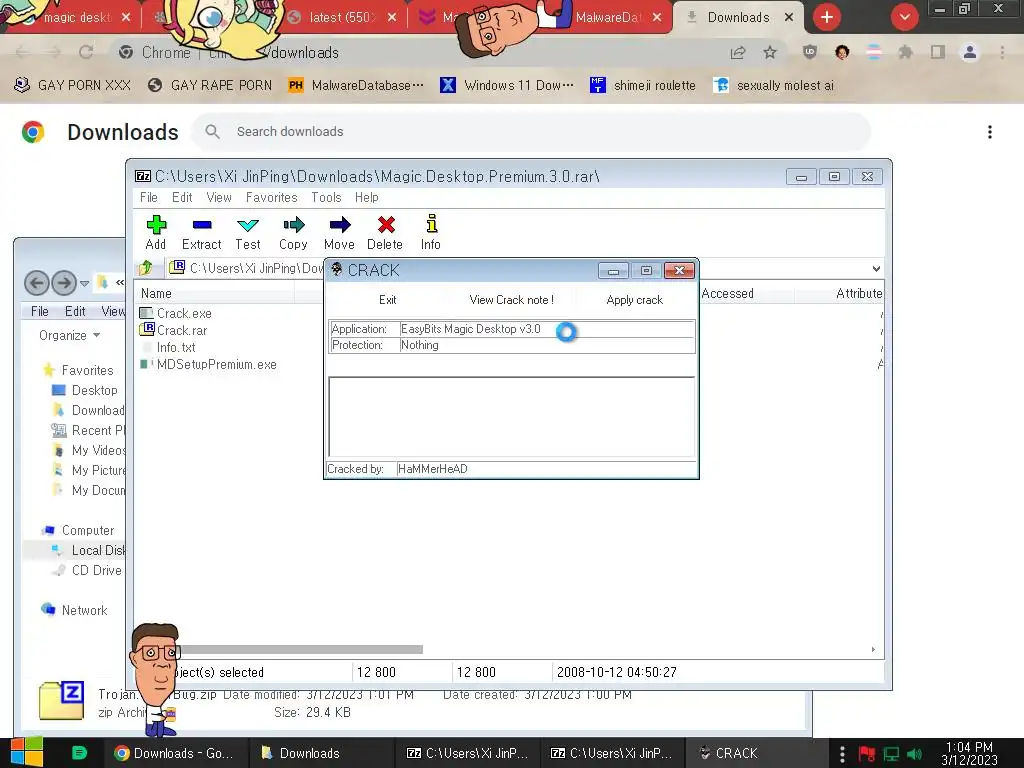Open the uBlock shield extension icon
Screen dimensions: 1024x768
pyautogui.click(x=810, y=52)
